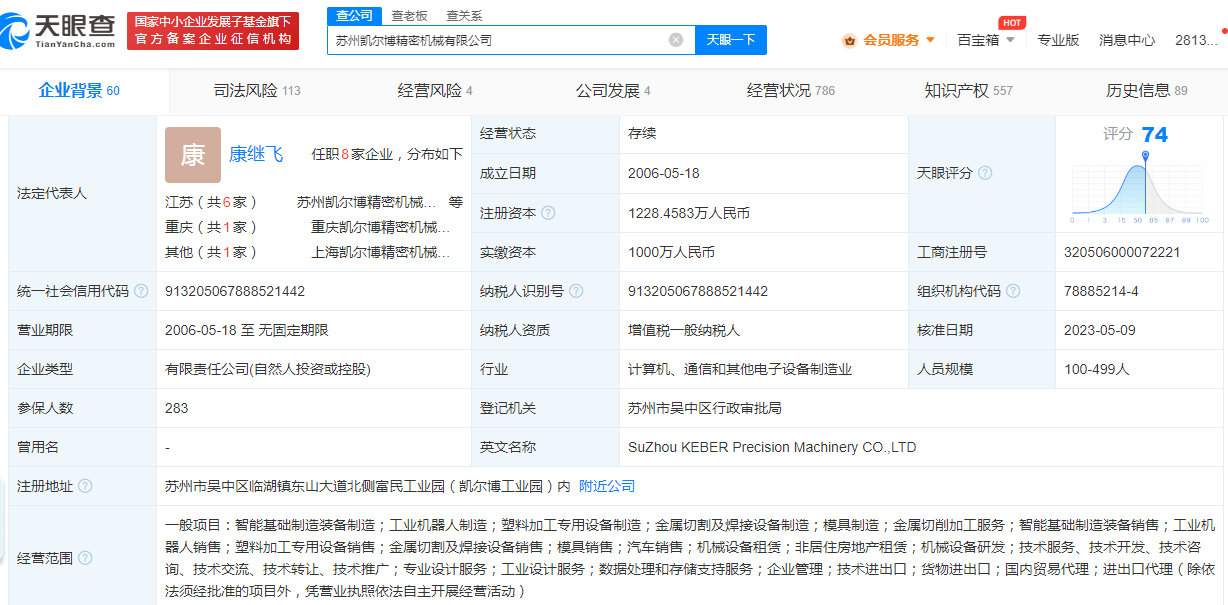Click the help icon next to 天眼评分

985,173
